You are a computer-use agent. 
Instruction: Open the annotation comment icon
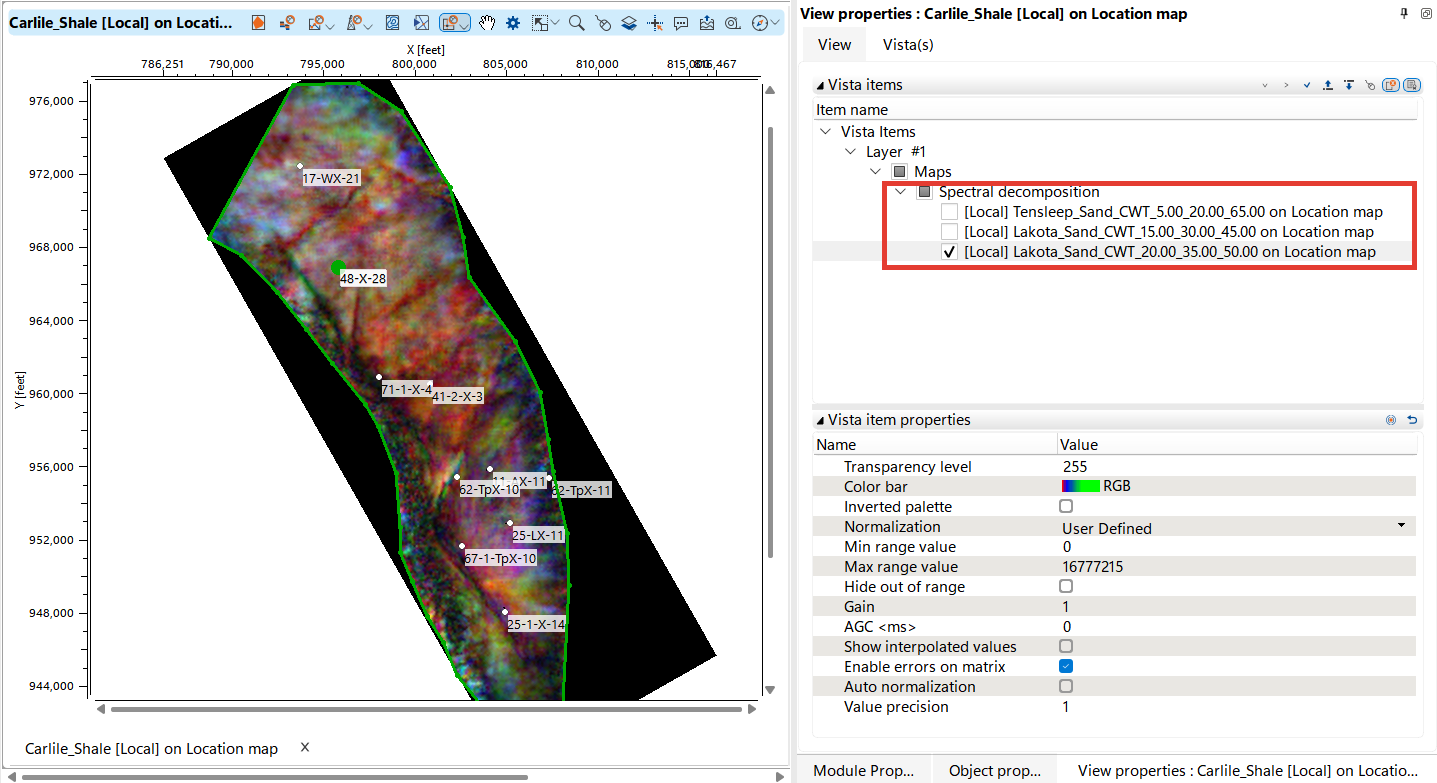coord(681,22)
